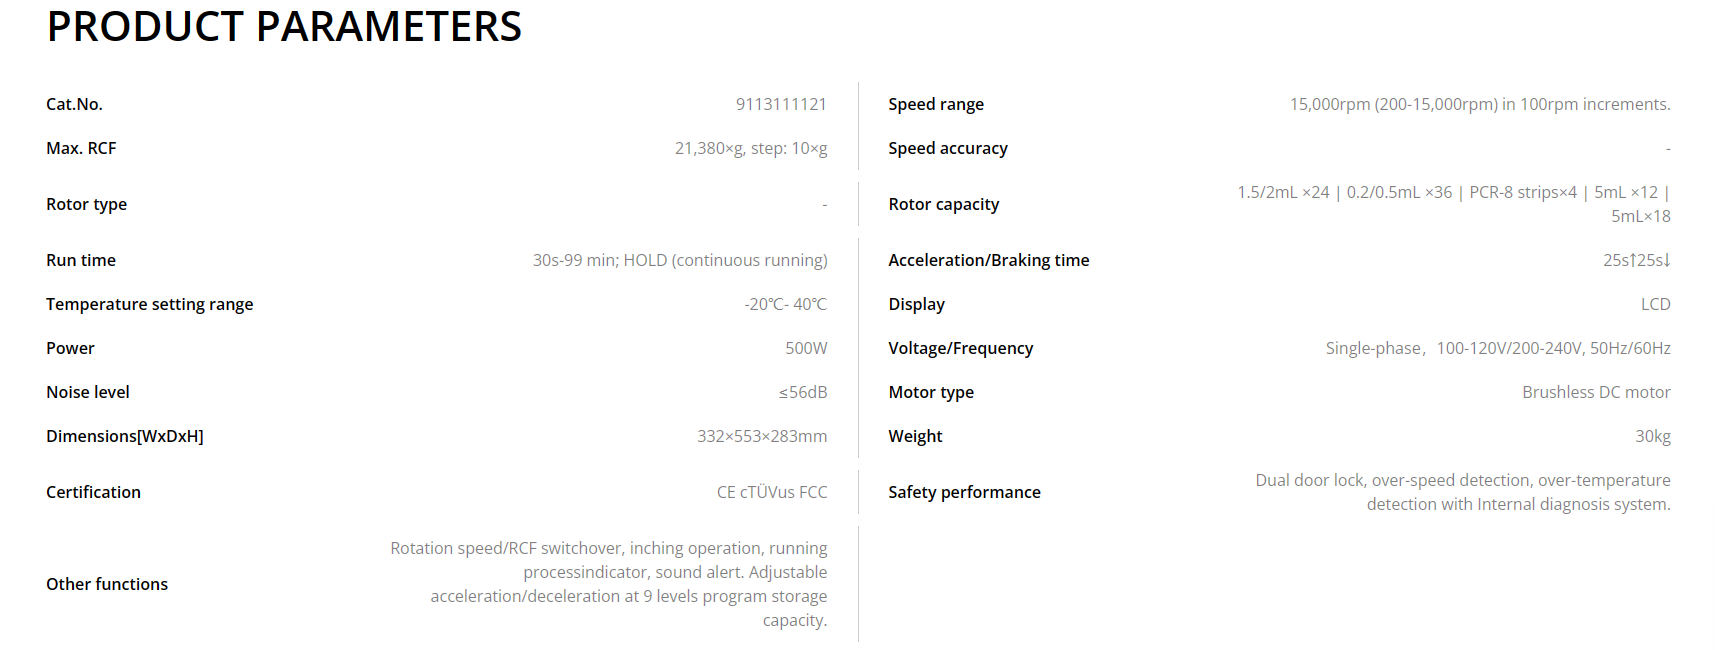The image size is (1715, 650).
Task: Click the Speed range value text
Action: pyautogui.click(x=1480, y=104)
